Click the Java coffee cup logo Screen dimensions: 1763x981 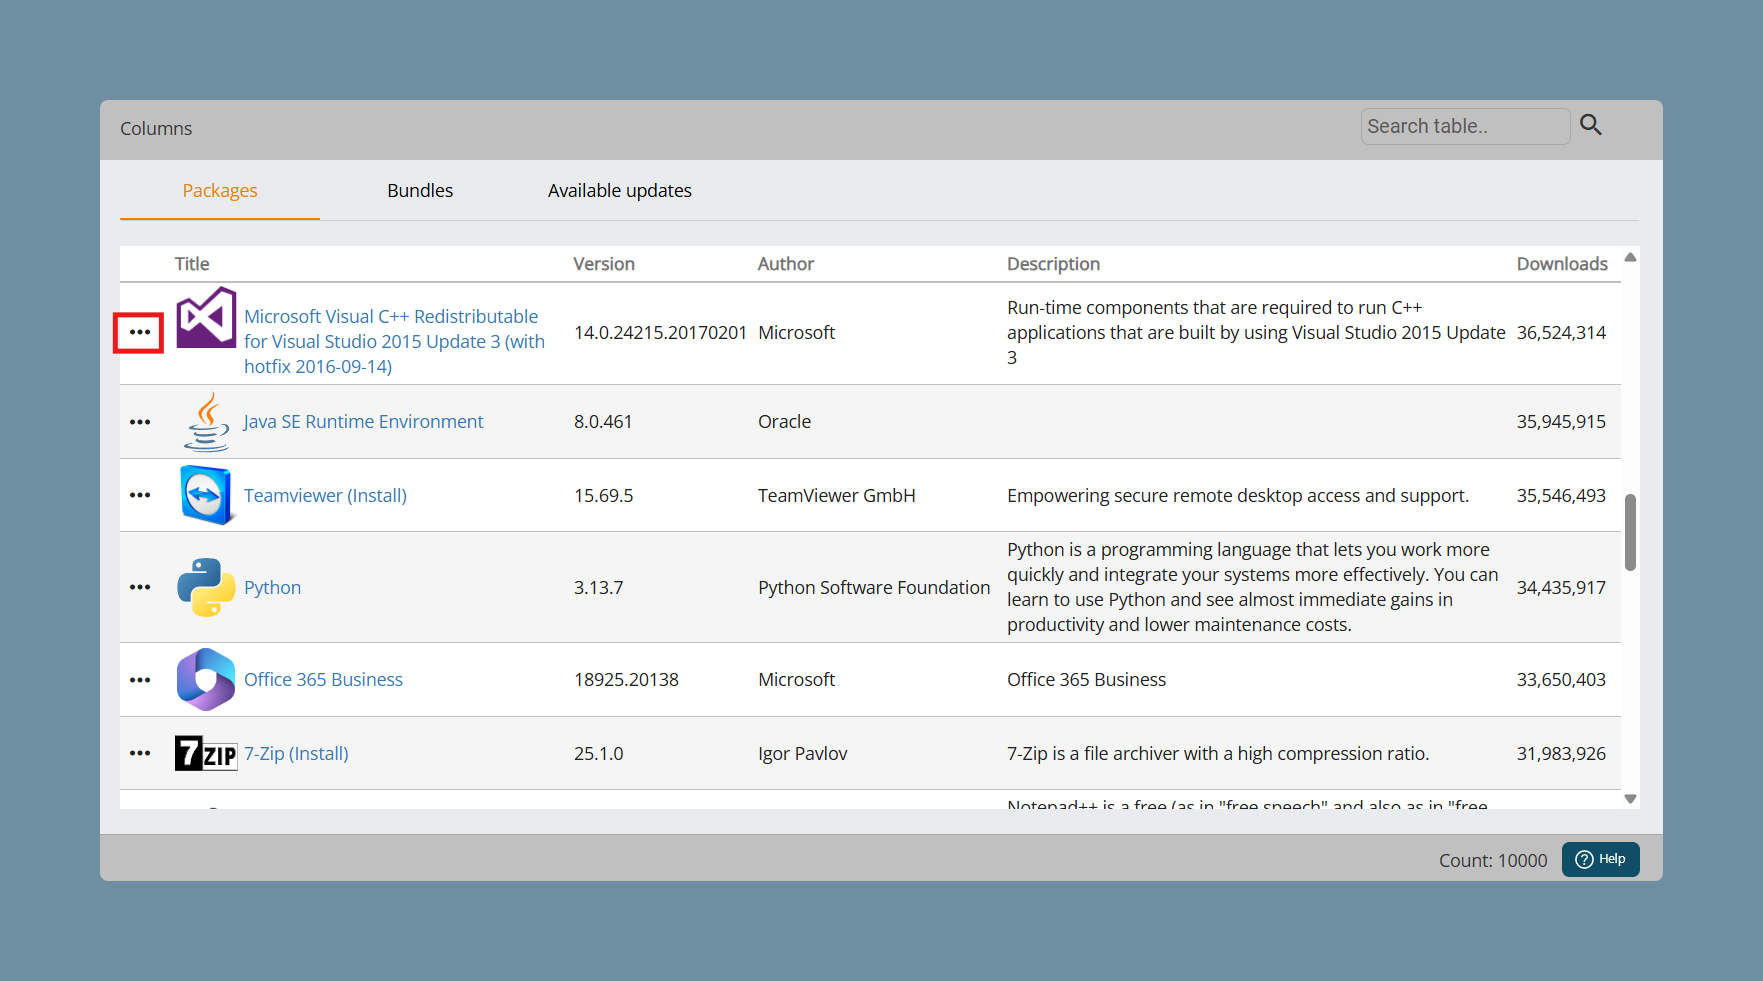pos(206,422)
